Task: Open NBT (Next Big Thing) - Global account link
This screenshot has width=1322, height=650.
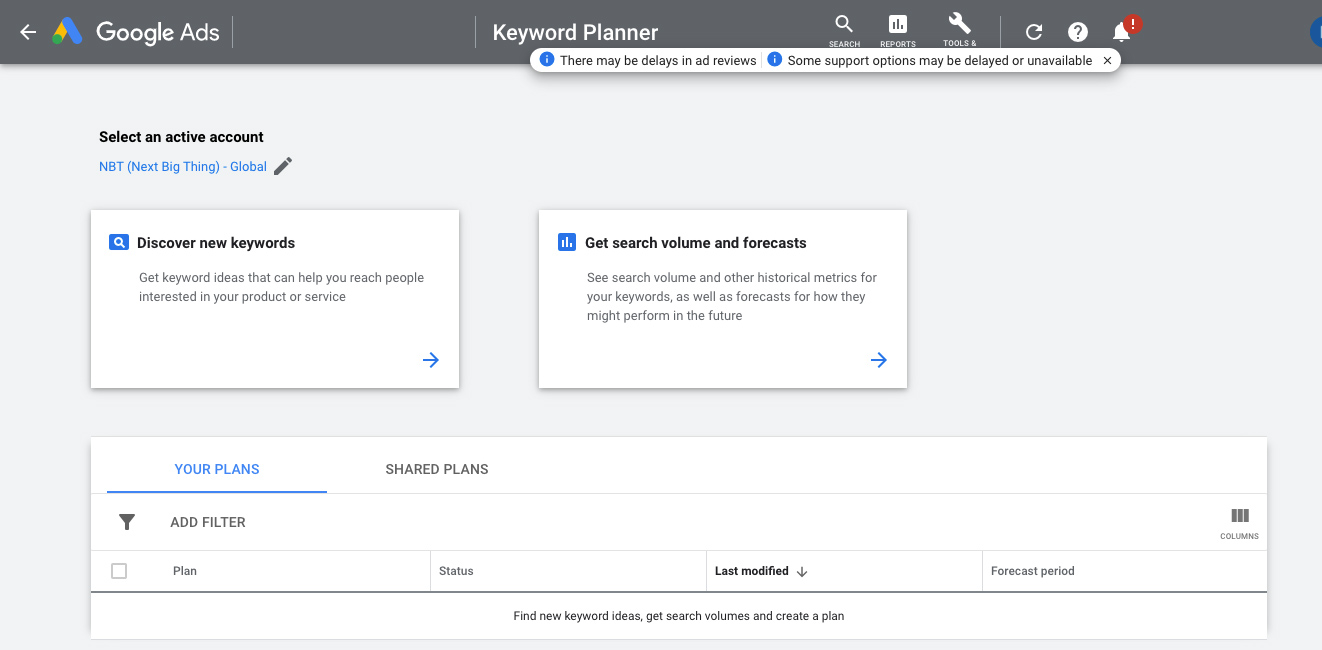Action: (183, 167)
